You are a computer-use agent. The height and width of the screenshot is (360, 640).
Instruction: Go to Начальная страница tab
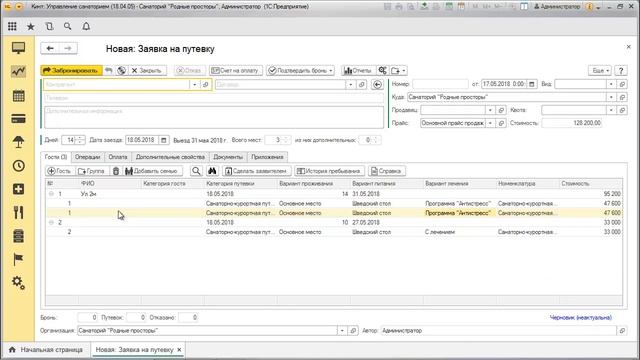(x=47, y=350)
